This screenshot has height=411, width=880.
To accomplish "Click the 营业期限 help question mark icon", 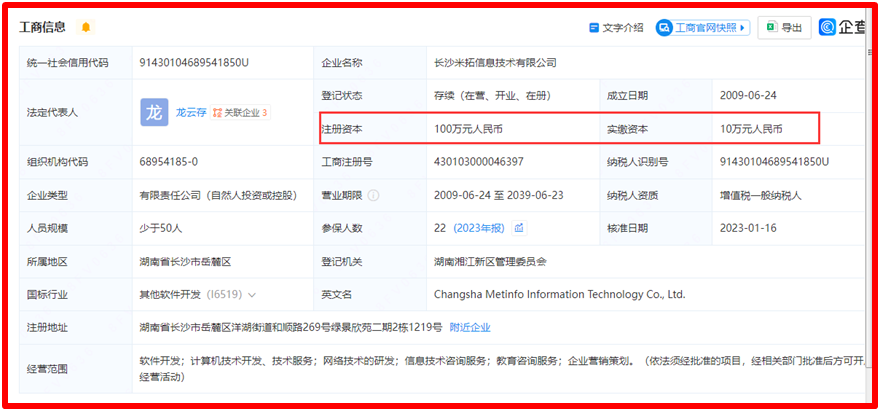I will [373, 195].
